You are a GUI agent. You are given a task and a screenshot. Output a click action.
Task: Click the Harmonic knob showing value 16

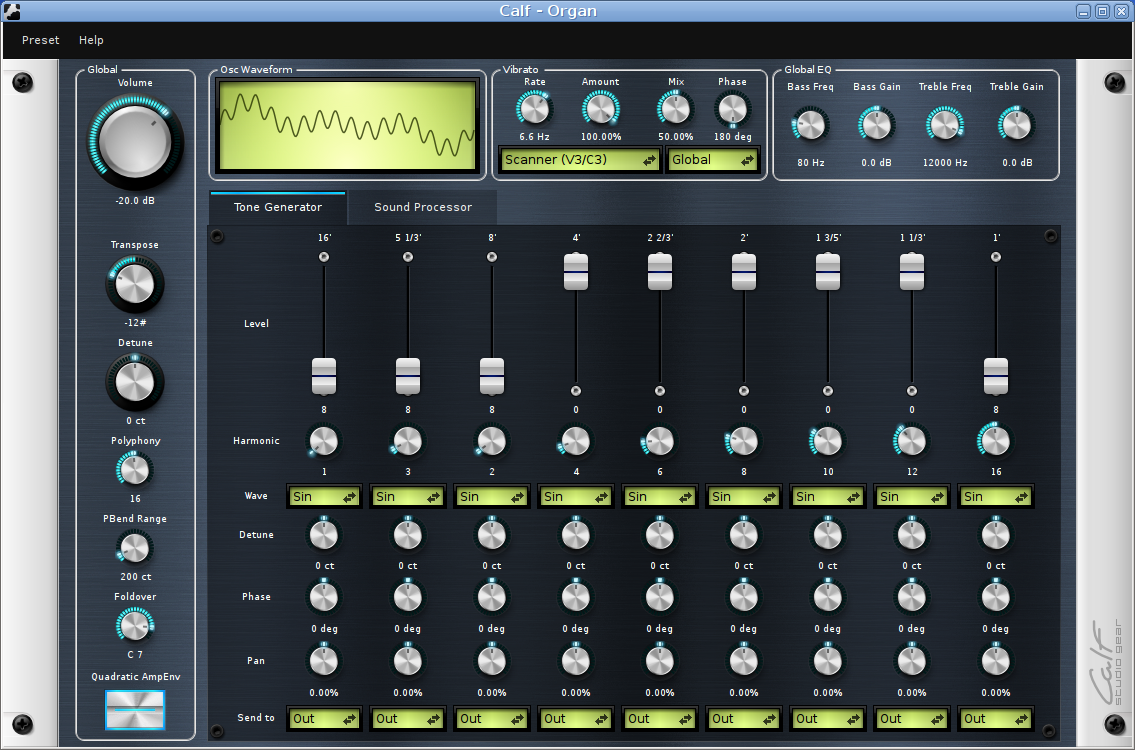click(996, 441)
